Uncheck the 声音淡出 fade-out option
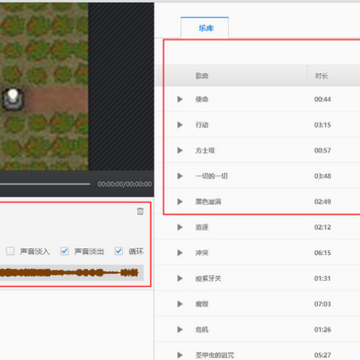Image resolution: width=360 pixels, height=360 pixels. click(x=64, y=251)
